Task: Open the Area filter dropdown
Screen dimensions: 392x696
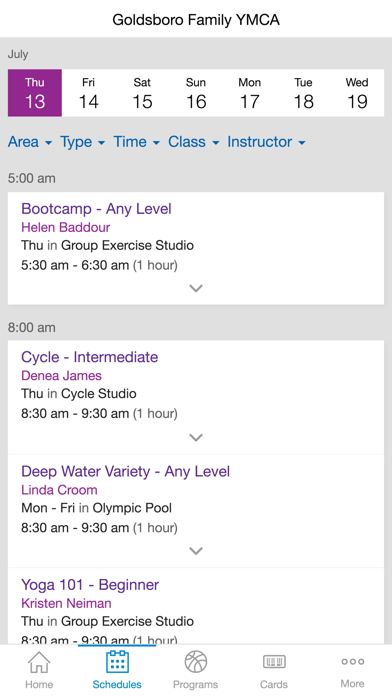Action: [x=30, y=142]
